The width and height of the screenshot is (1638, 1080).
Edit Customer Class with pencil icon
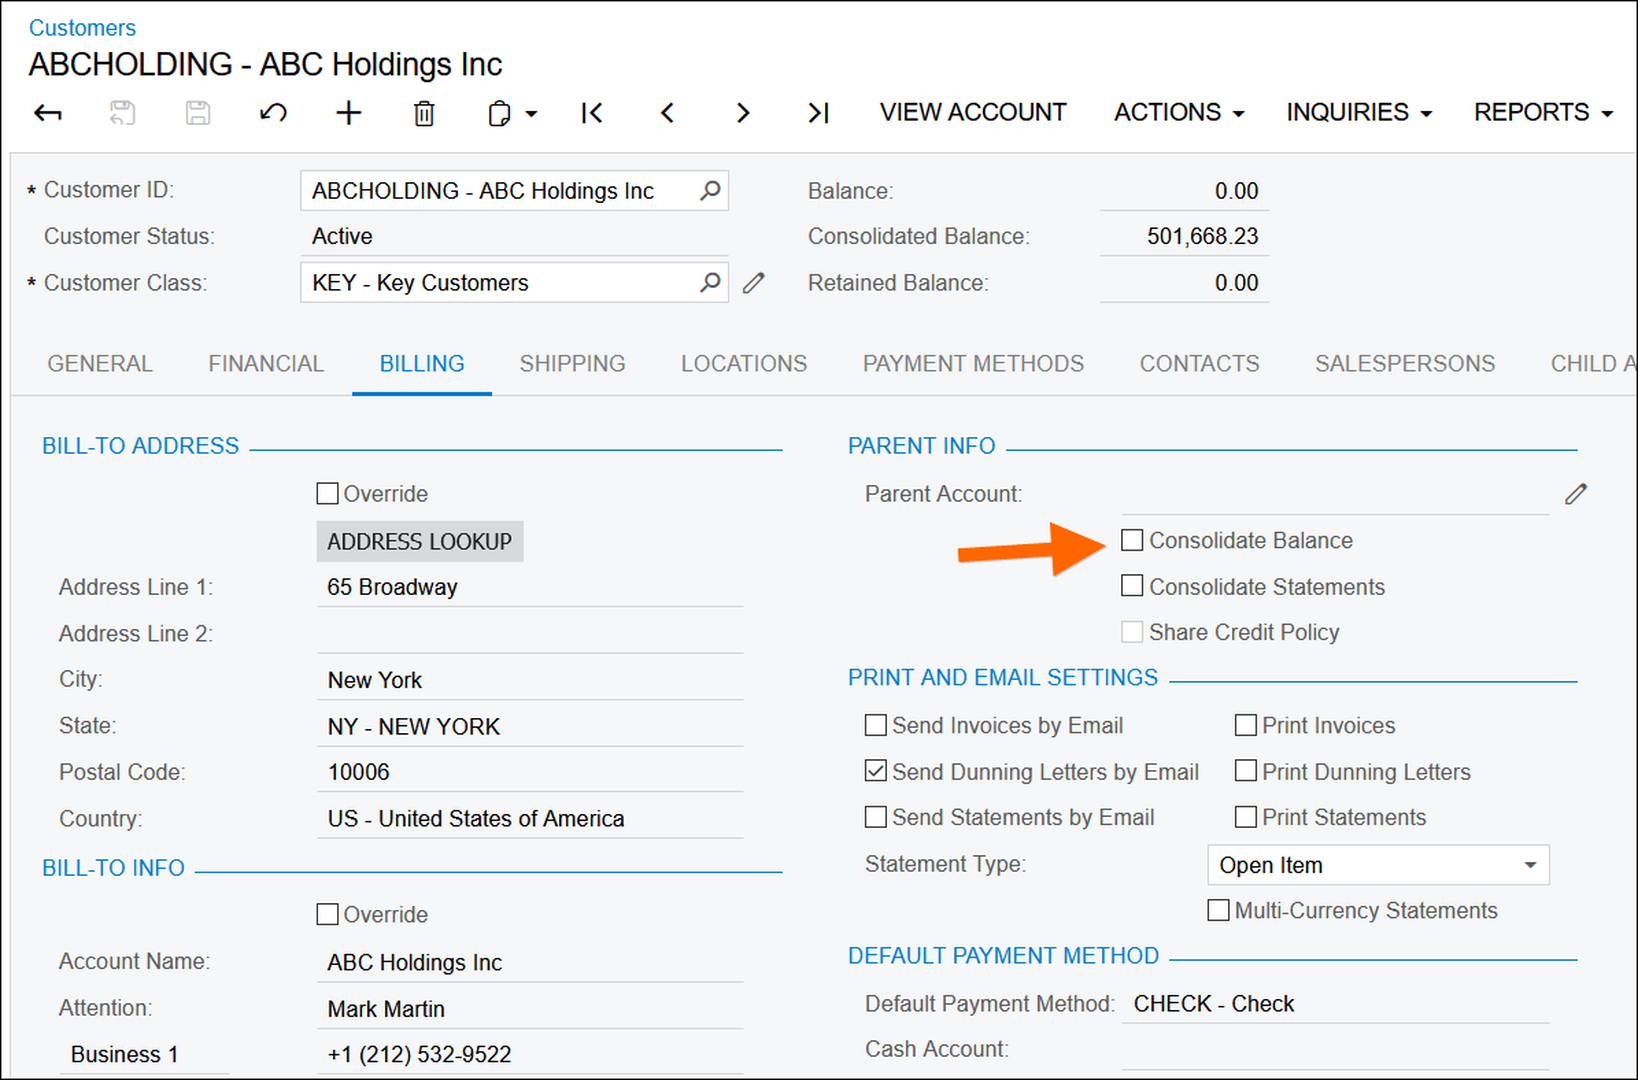[x=754, y=284]
